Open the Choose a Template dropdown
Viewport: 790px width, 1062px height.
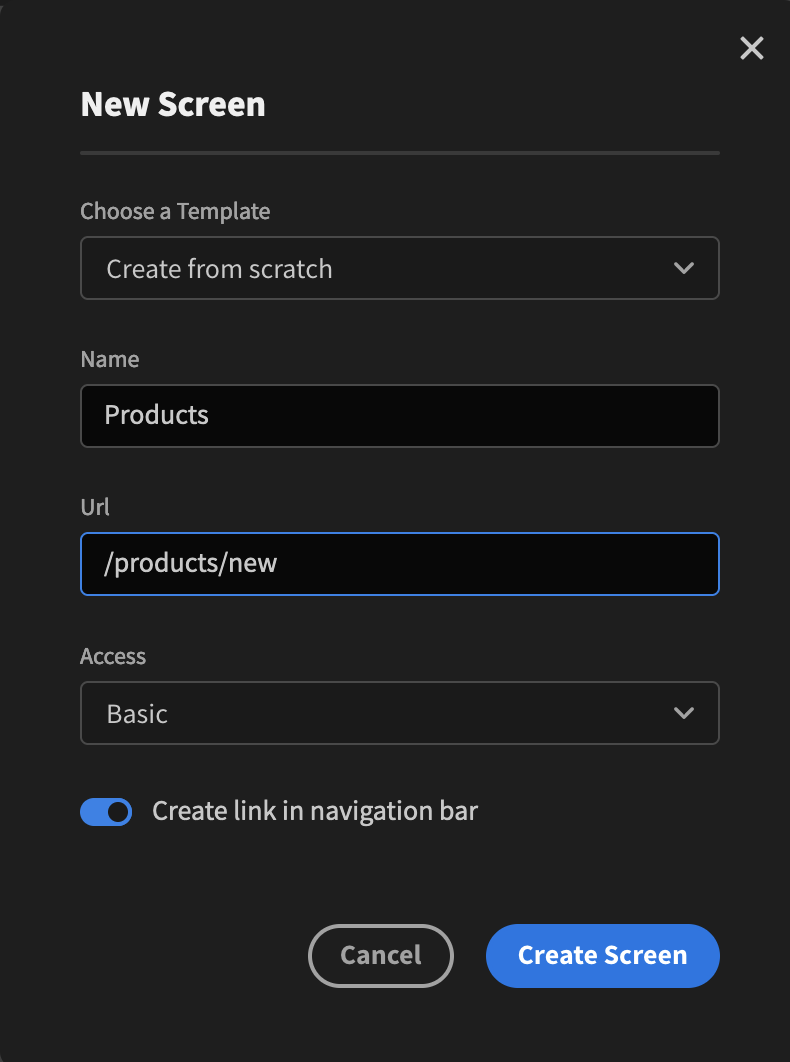coord(400,268)
